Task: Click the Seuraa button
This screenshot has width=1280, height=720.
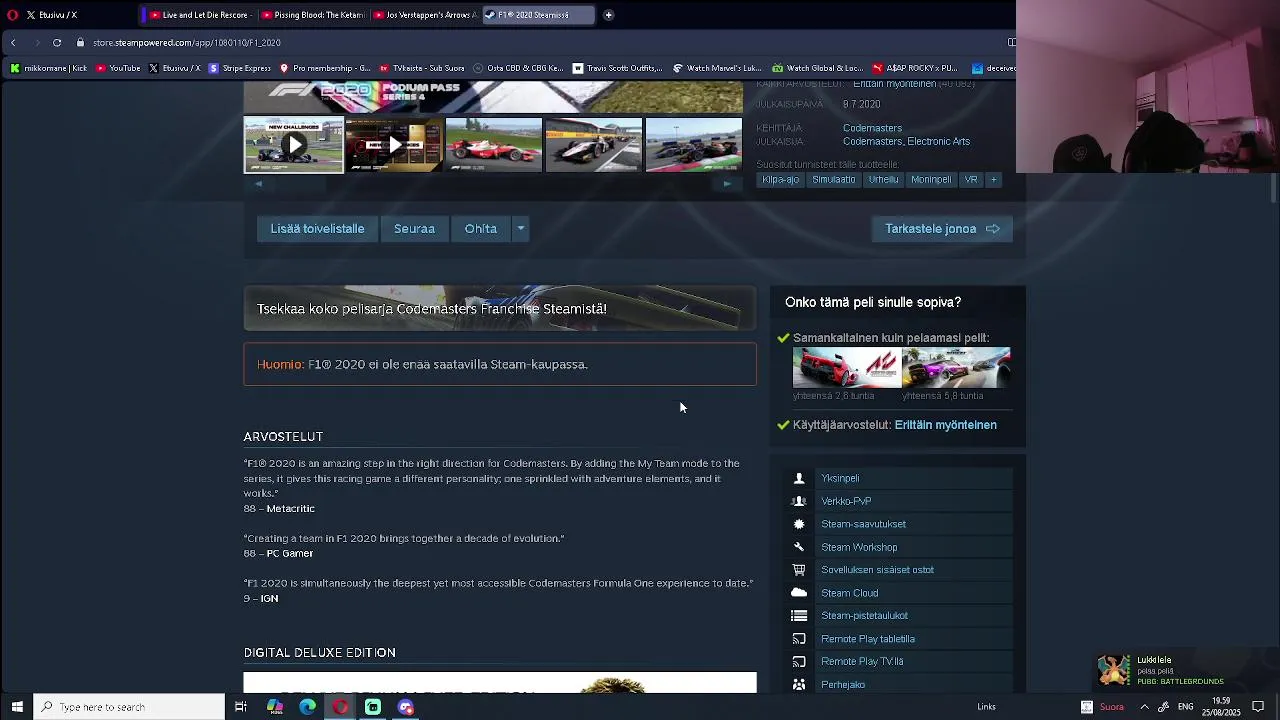Action: 414,229
